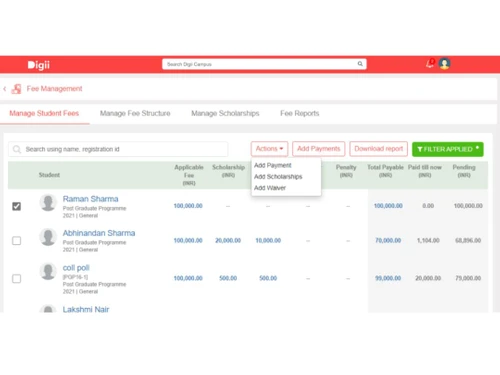The height and width of the screenshot is (375, 500).
Task: Click Raman Sharma's total payable 100,000.00
Action: point(388,206)
